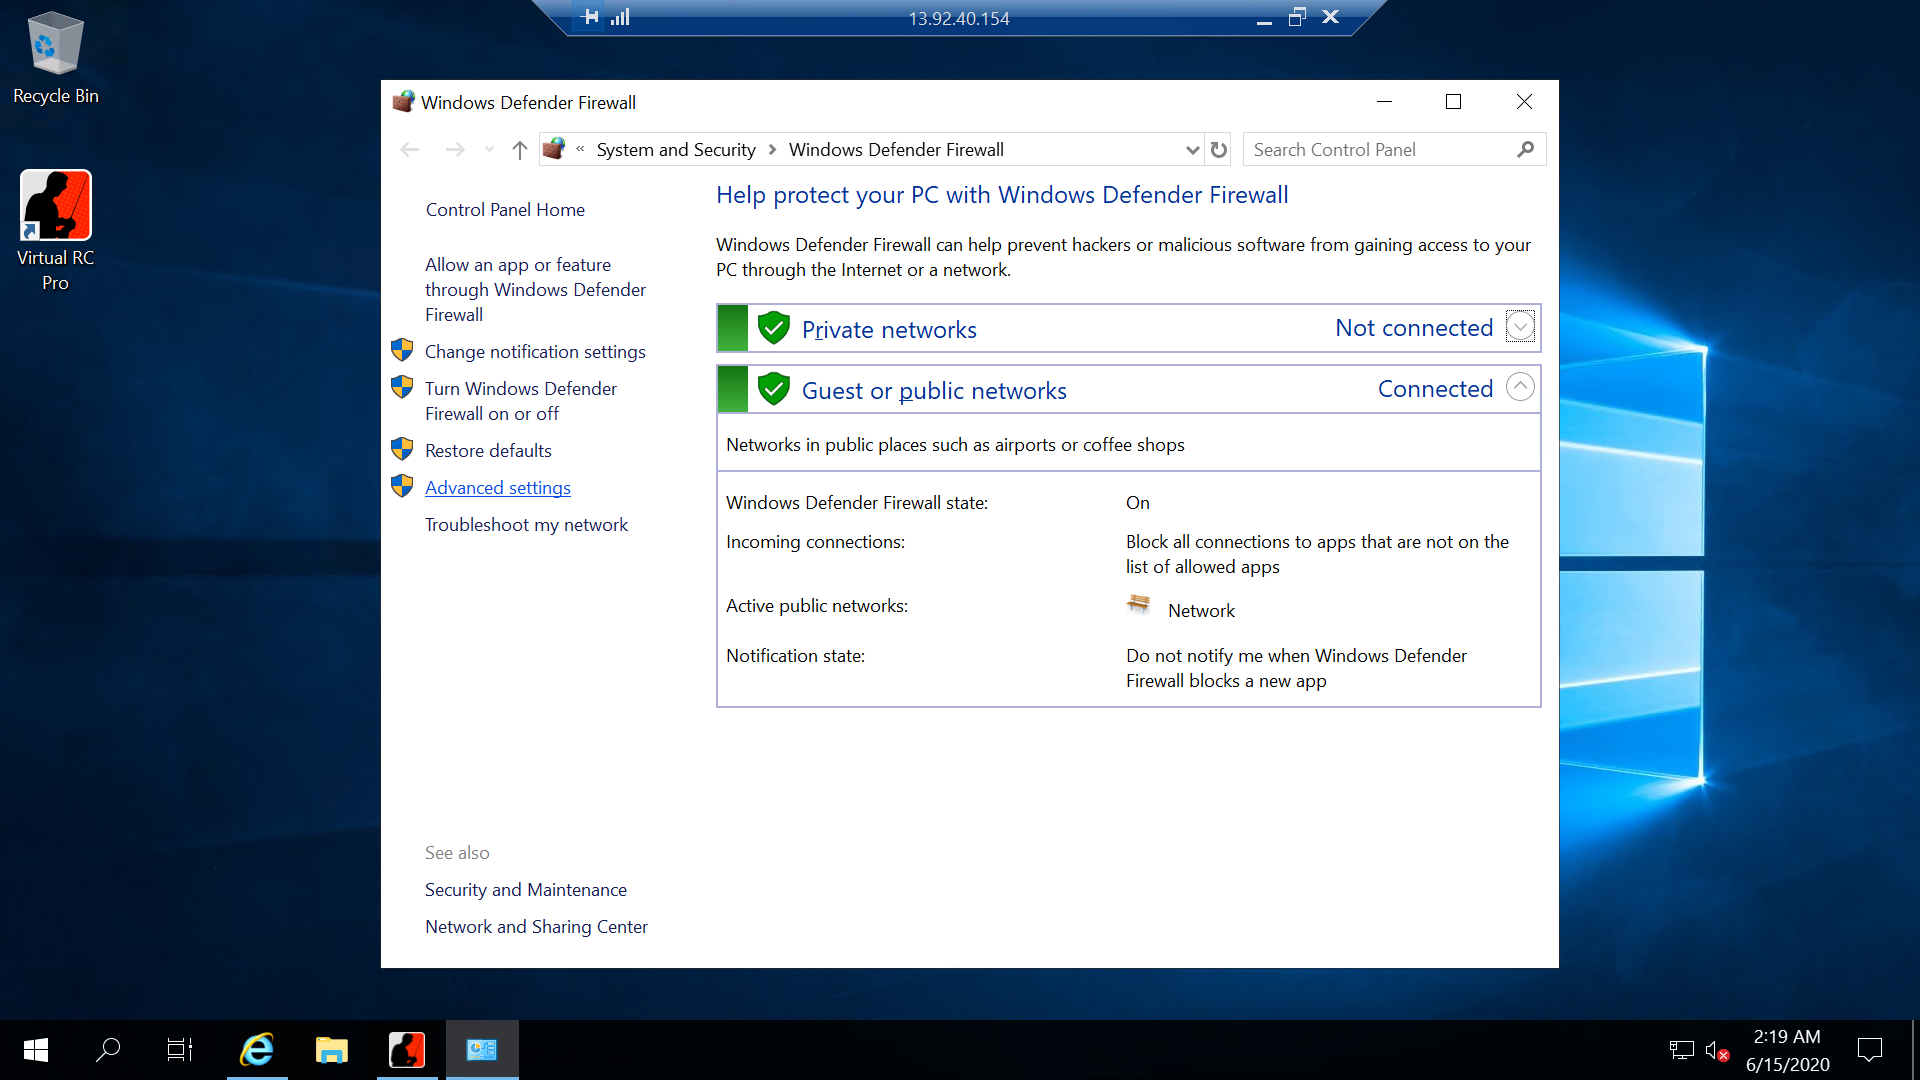The image size is (1920, 1080).
Task: Click the Show desktop sliver at taskbar end
Action: pos(1915,1050)
